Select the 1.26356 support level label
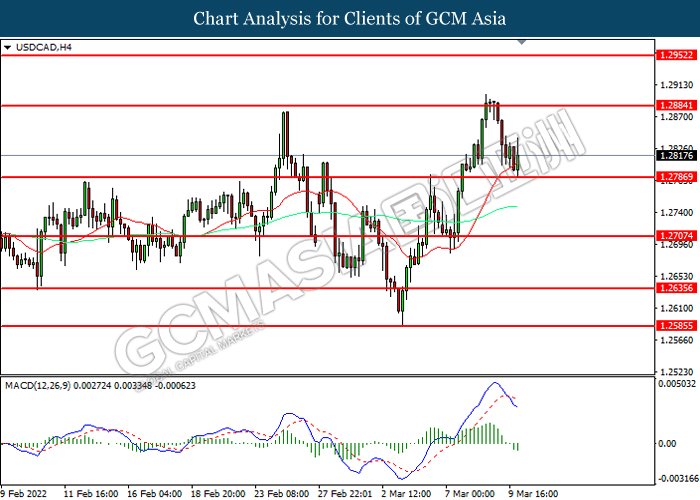This screenshot has height=500, width=700. (x=677, y=288)
